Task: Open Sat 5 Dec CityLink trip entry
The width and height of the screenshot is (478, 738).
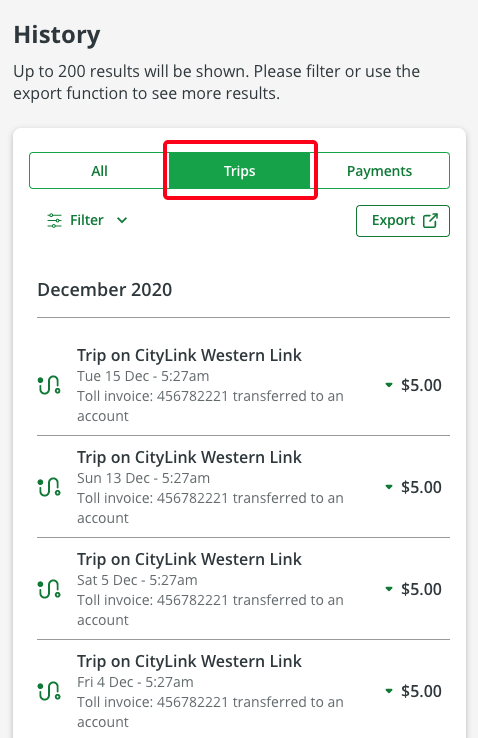Action: pos(243,589)
